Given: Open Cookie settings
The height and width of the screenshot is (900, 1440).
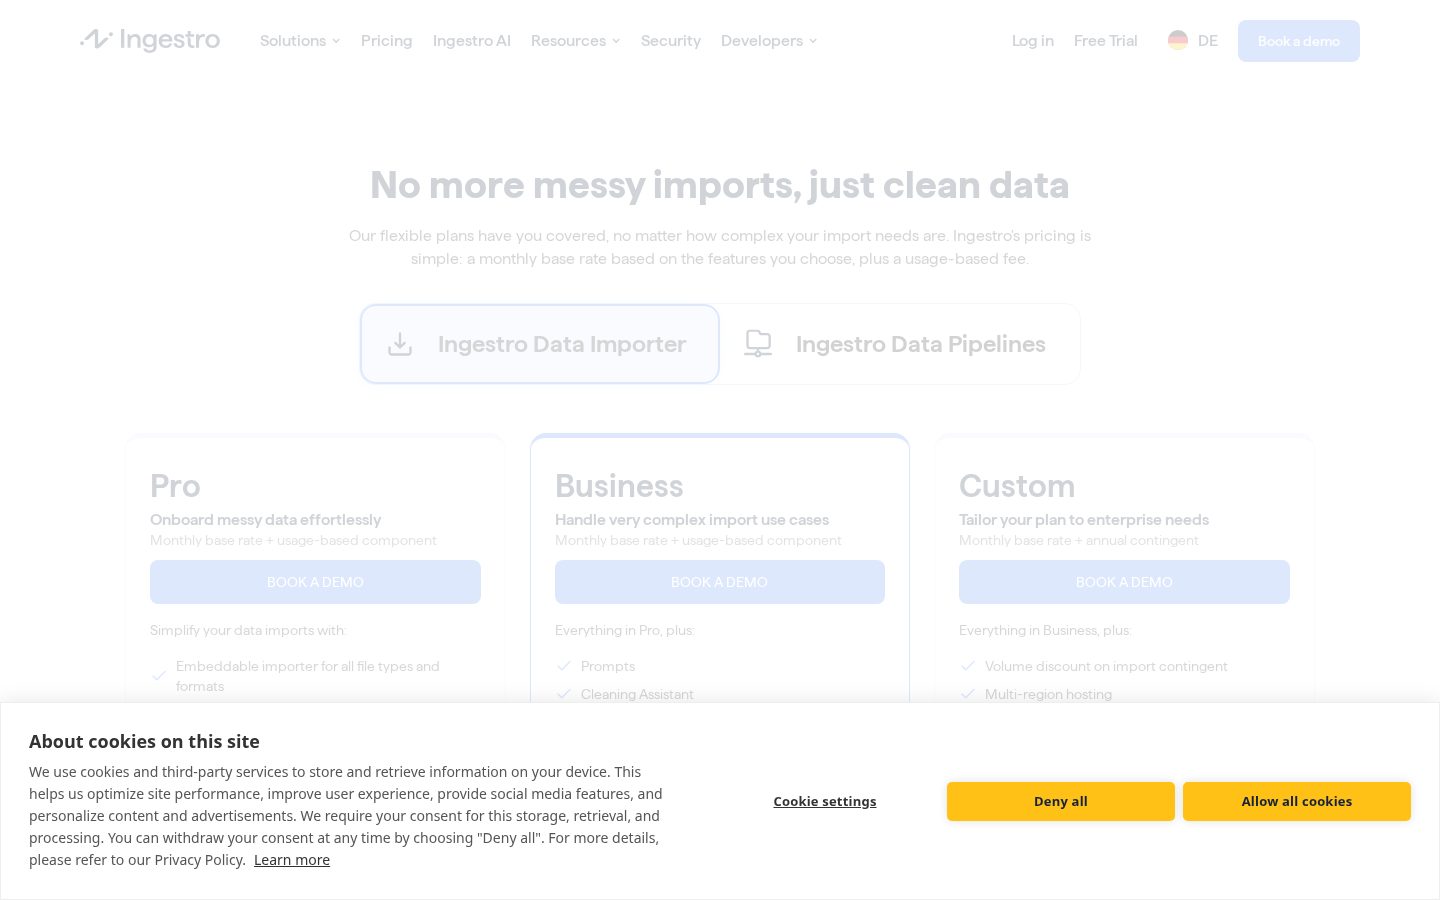Looking at the screenshot, I should [825, 801].
